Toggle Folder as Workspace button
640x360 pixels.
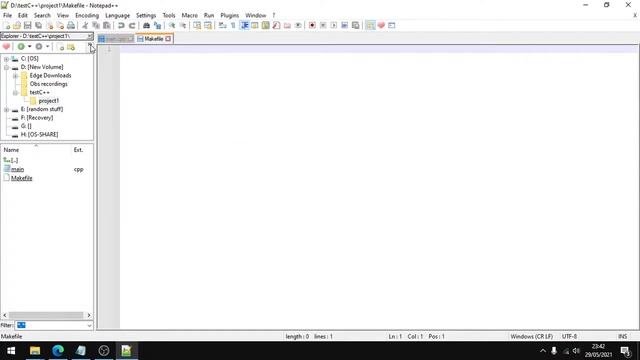[287, 25]
